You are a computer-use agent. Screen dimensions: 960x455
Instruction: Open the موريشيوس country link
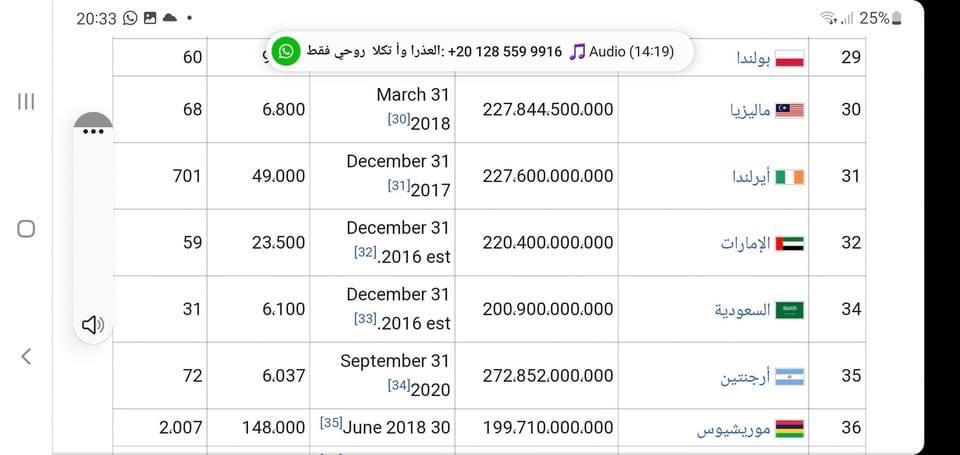tap(733, 429)
